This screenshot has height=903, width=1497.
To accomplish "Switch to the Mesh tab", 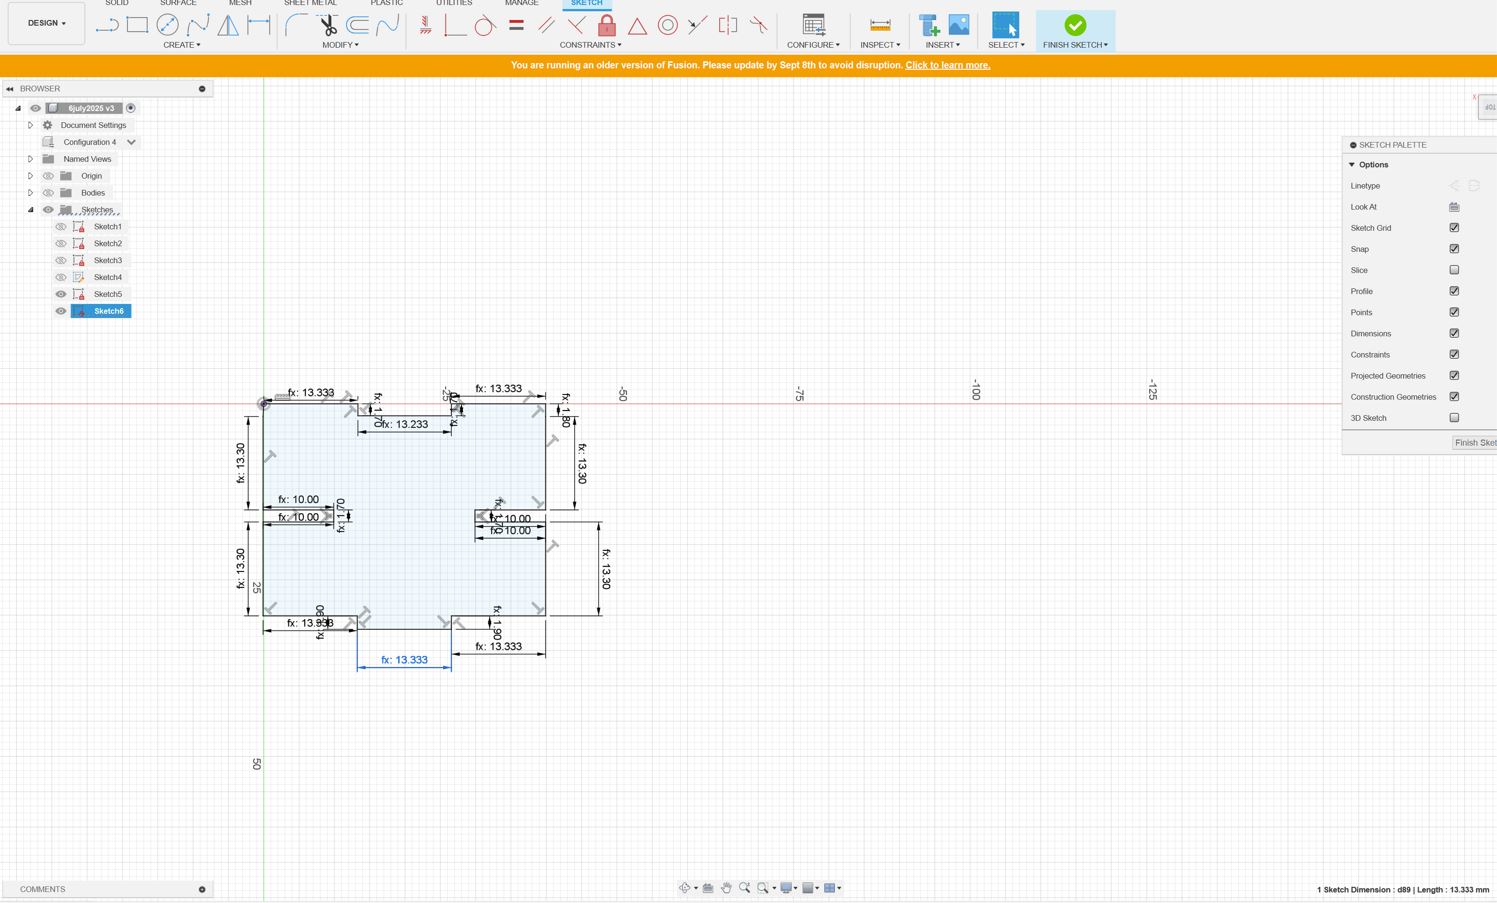I will (x=240, y=4).
